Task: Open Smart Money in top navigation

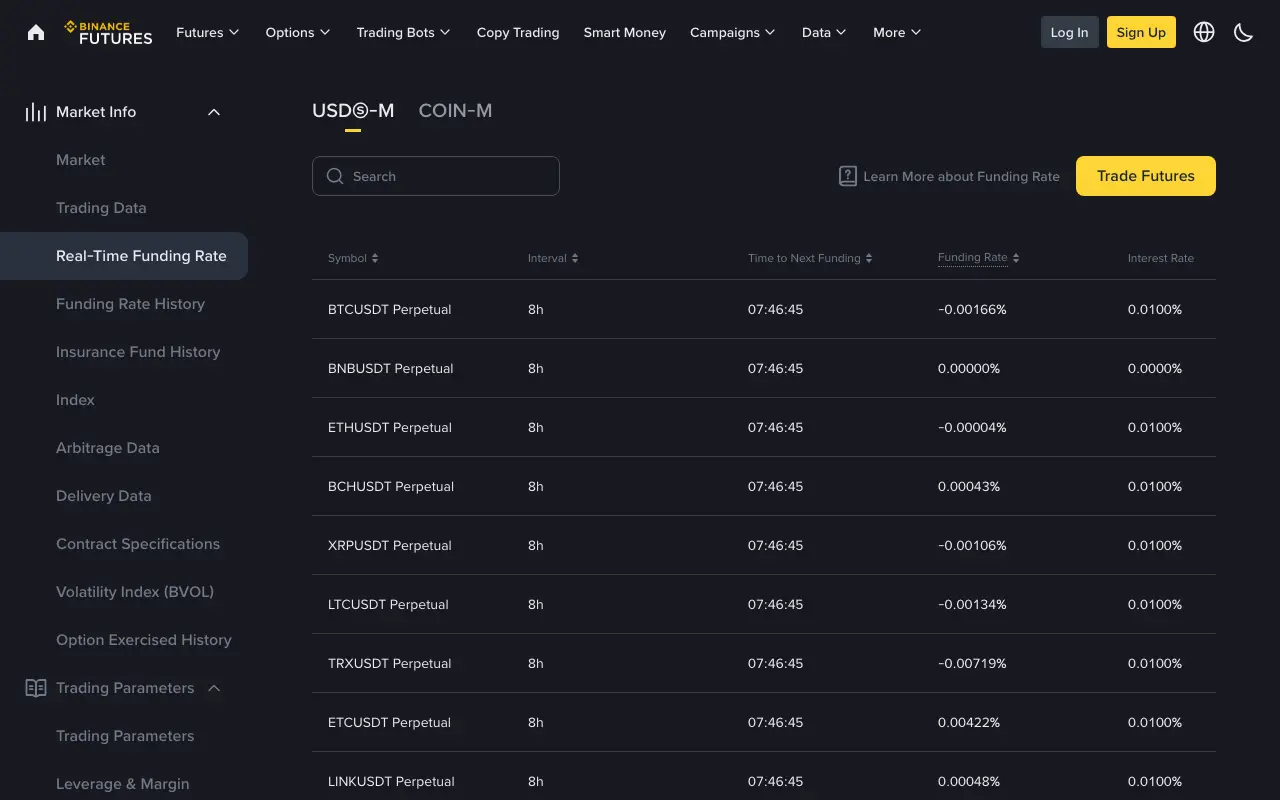Action: (x=625, y=32)
